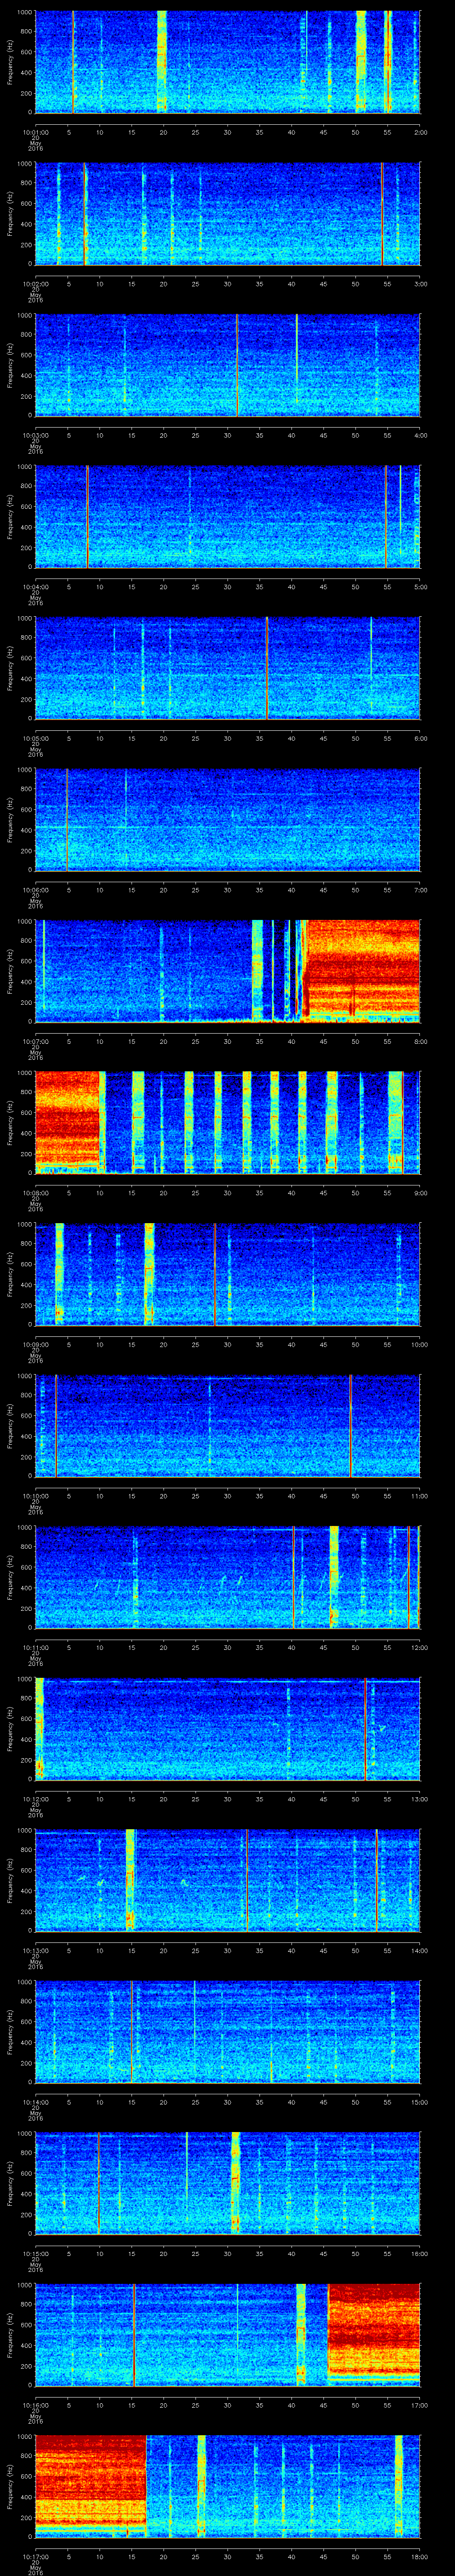Click the 10:13:00 timestamp text
455x2576 pixels.
(x=35, y=1950)
